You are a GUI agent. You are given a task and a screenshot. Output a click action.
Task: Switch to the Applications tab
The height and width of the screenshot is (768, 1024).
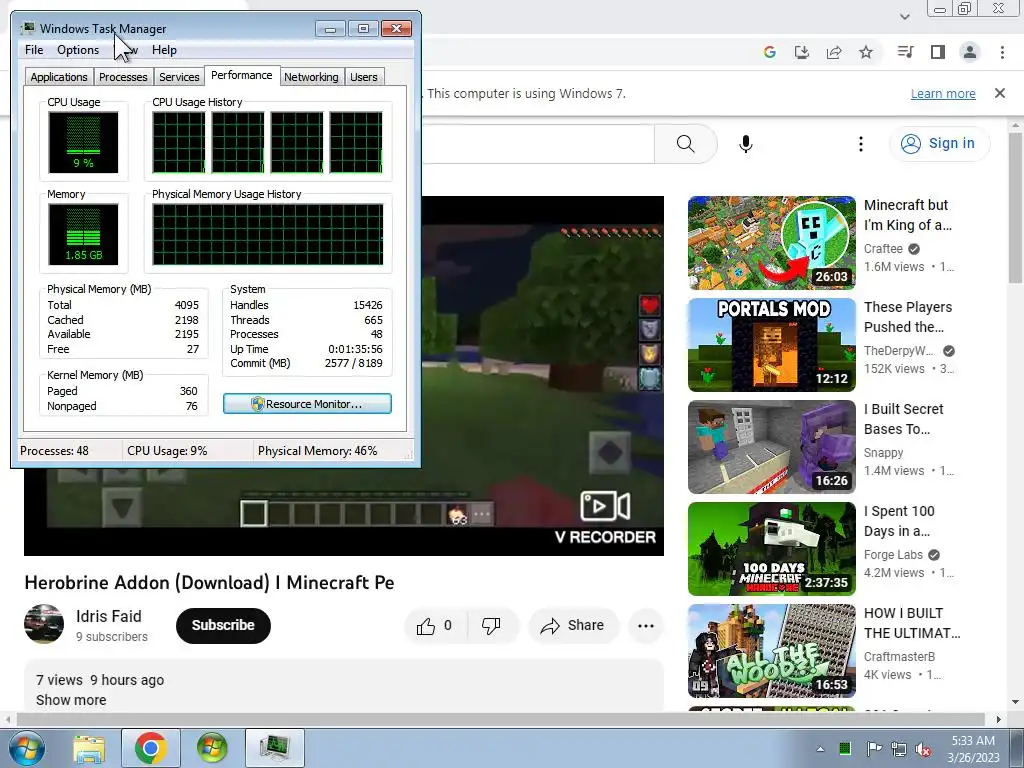[x=59, y=77]
